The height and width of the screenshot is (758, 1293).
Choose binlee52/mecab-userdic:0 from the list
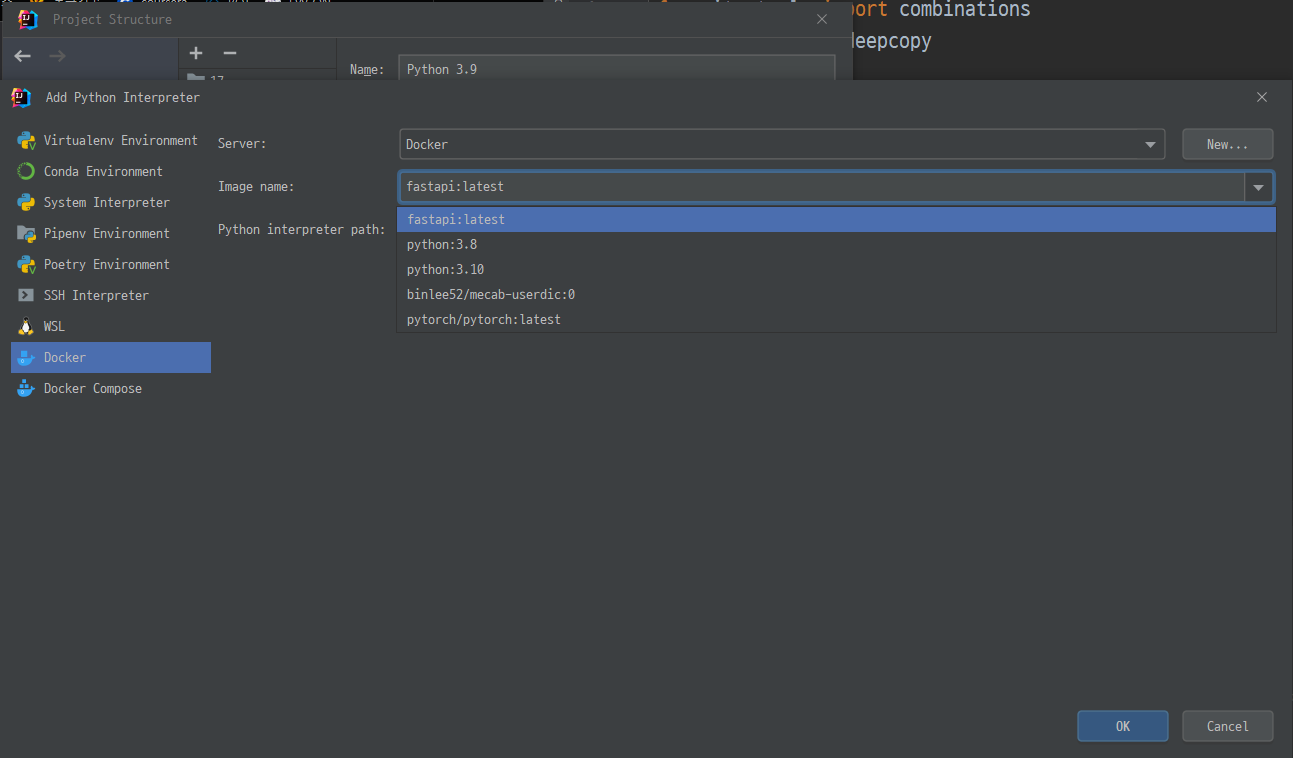coord(836,294)
